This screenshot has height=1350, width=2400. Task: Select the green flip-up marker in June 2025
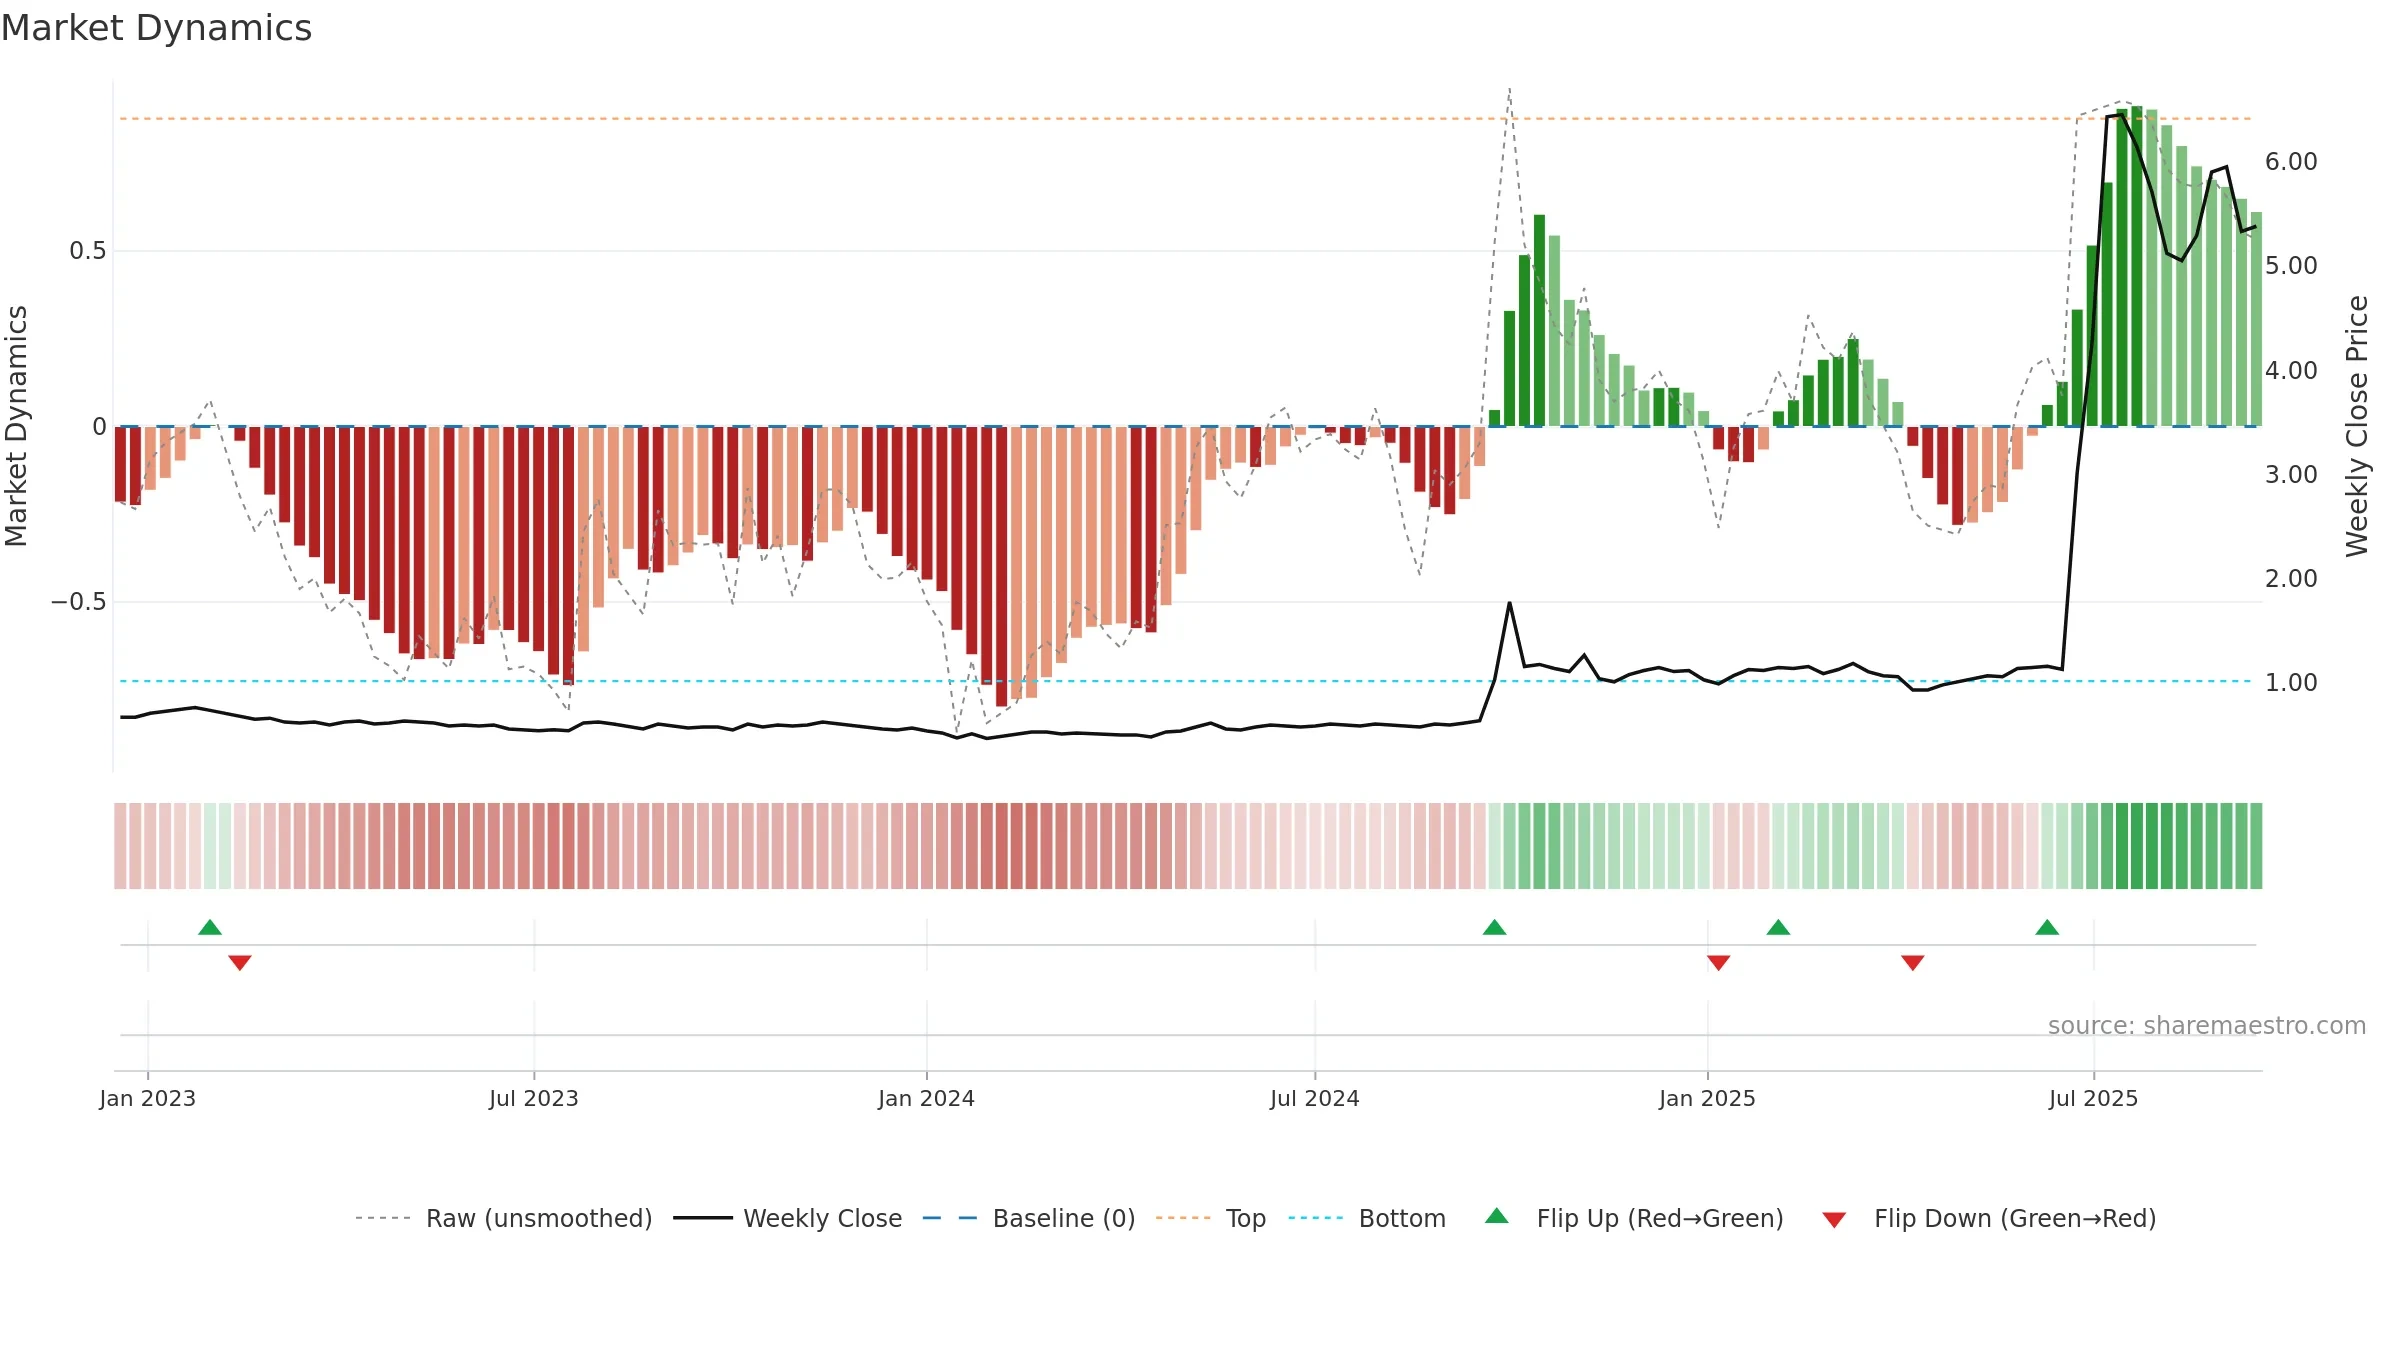point(2047,927)
